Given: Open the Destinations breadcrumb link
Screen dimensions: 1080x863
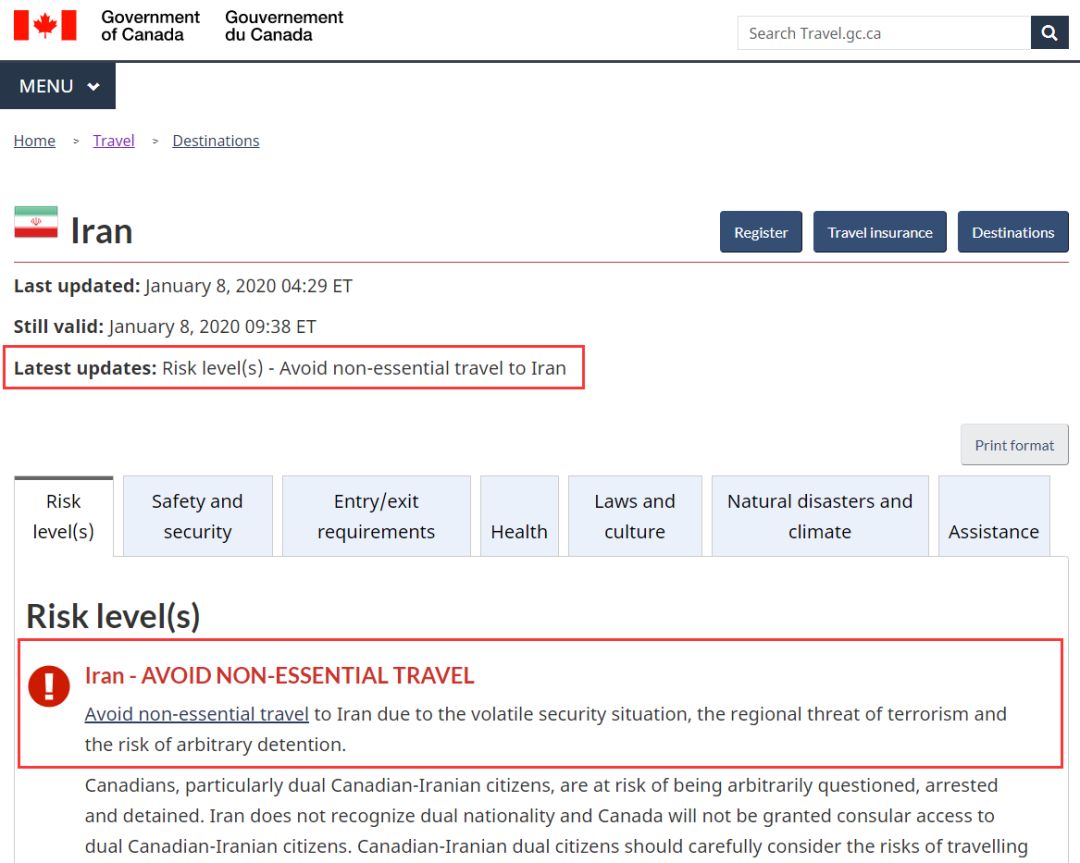Looking at the screenshot, I should [216, 141].
